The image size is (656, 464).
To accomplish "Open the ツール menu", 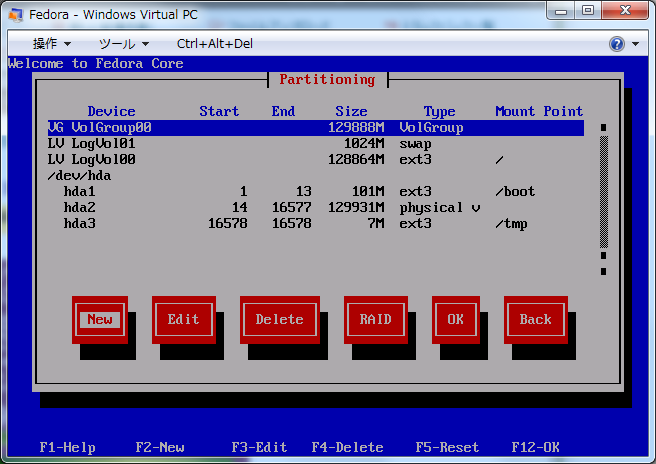I will pyautogui.click(x=124, y=44).
